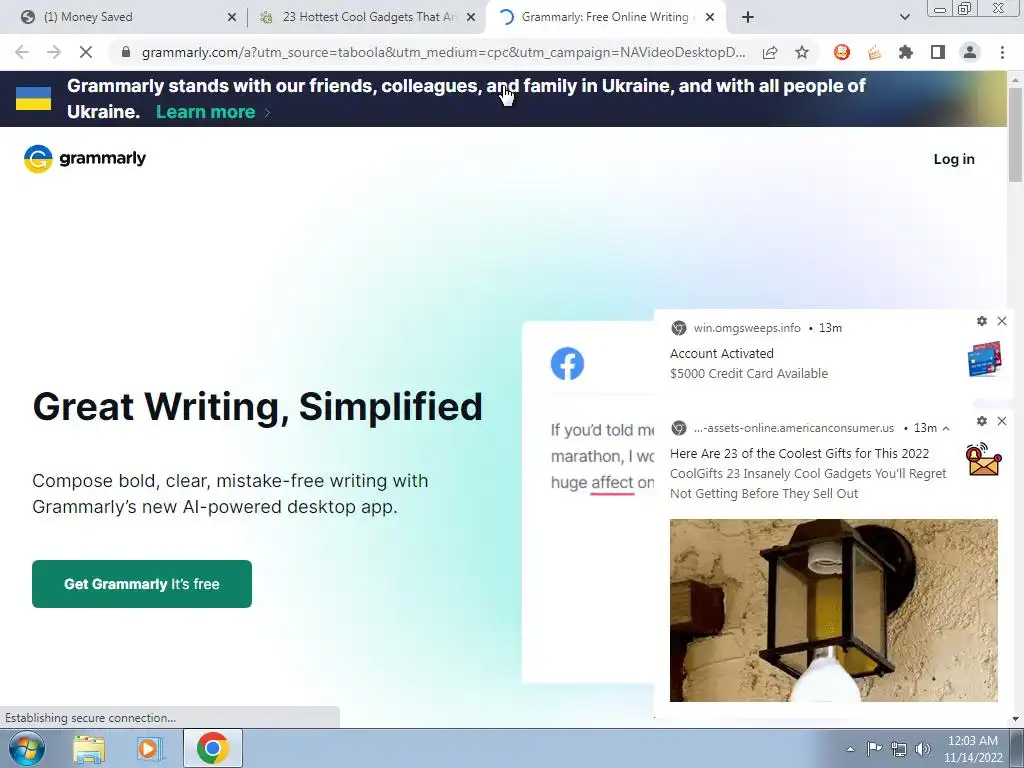Open settings gear of omgsweeps notification
1024x768 pixels.
coord(982,321)
